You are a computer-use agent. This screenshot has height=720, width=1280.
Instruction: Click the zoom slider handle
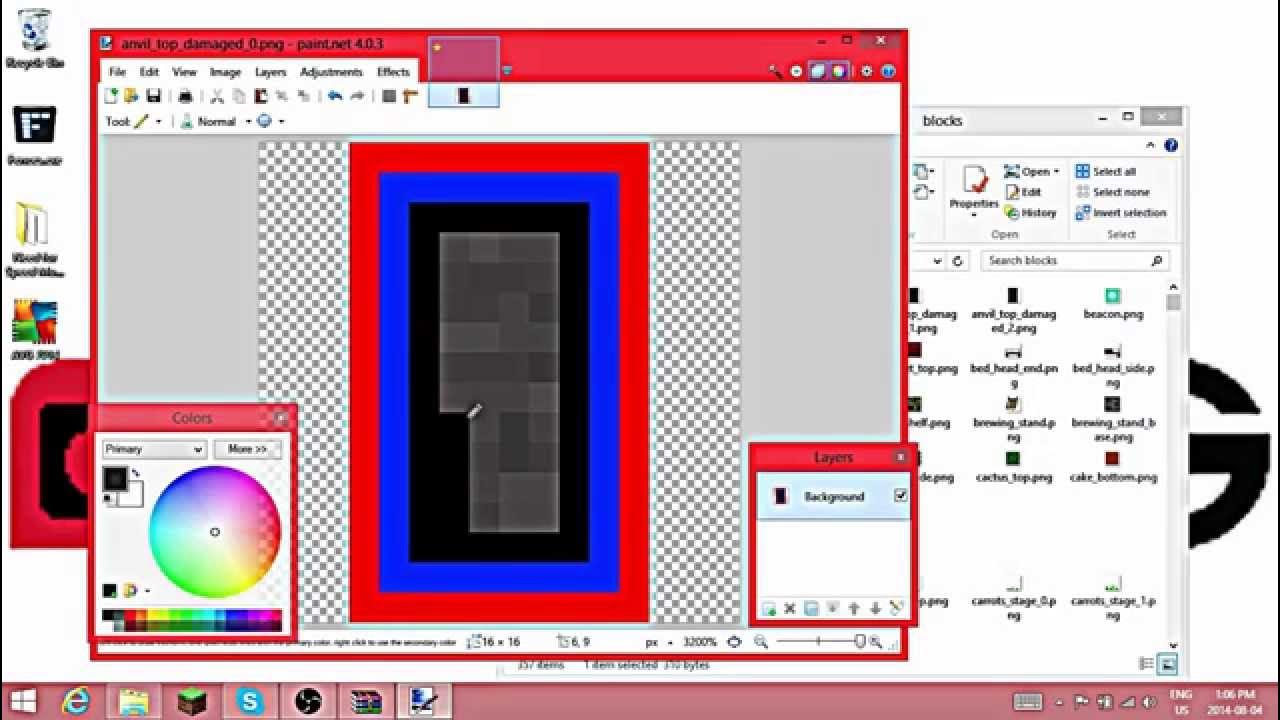click(x=860, y=642)
